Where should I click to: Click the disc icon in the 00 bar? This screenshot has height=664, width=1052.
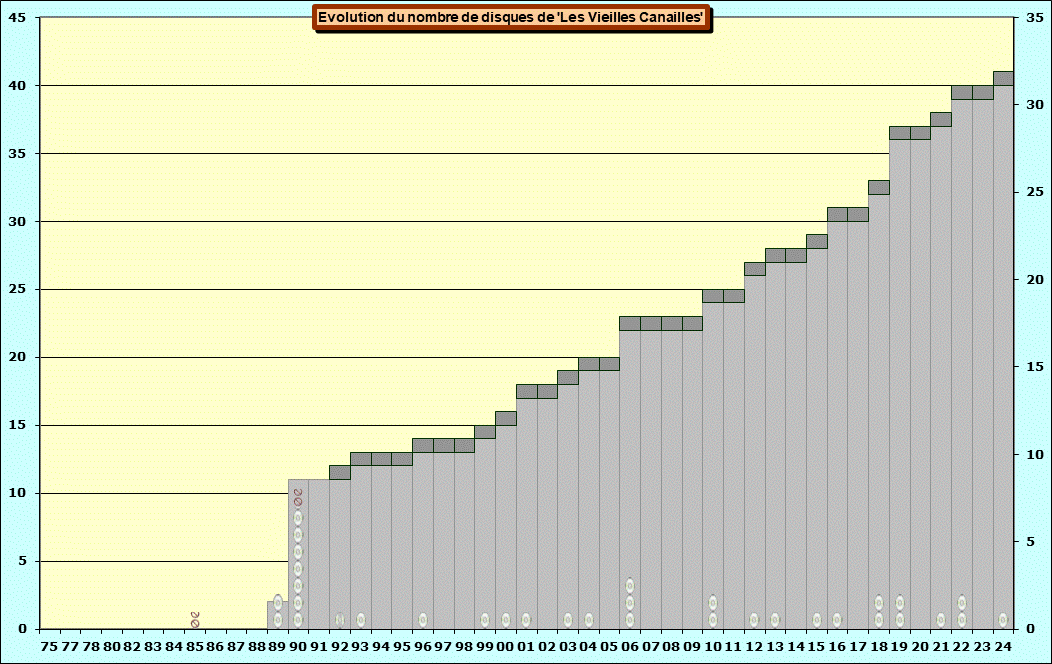506,620
